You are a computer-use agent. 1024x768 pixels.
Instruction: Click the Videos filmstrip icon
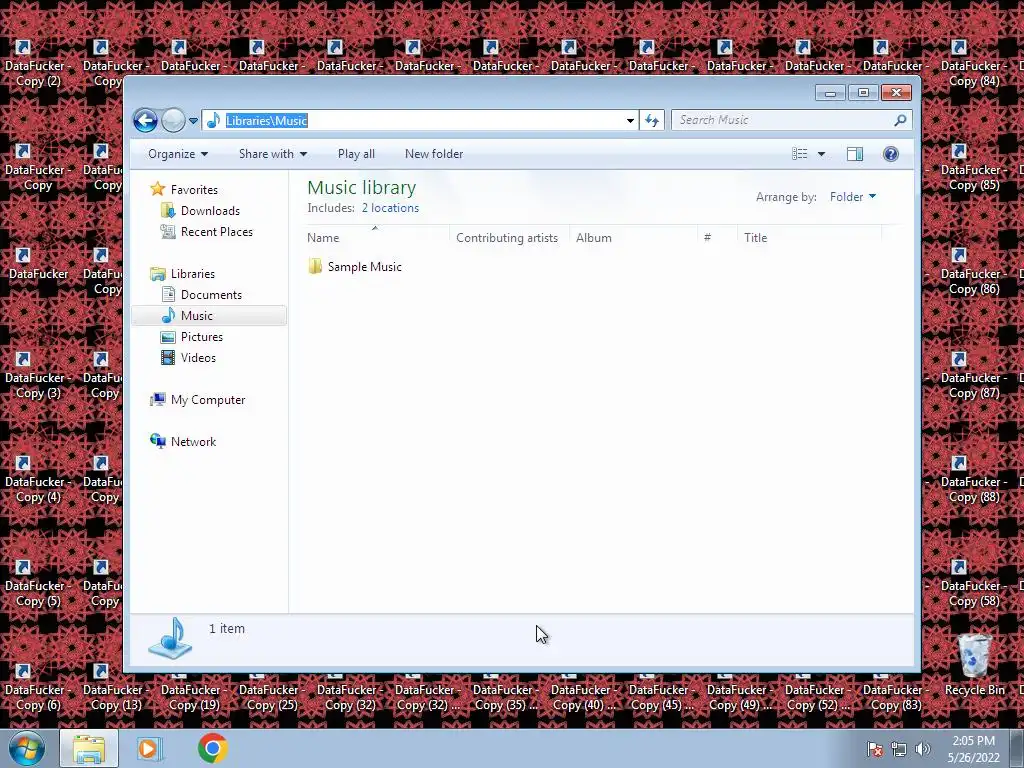click(x=168, y=358)
